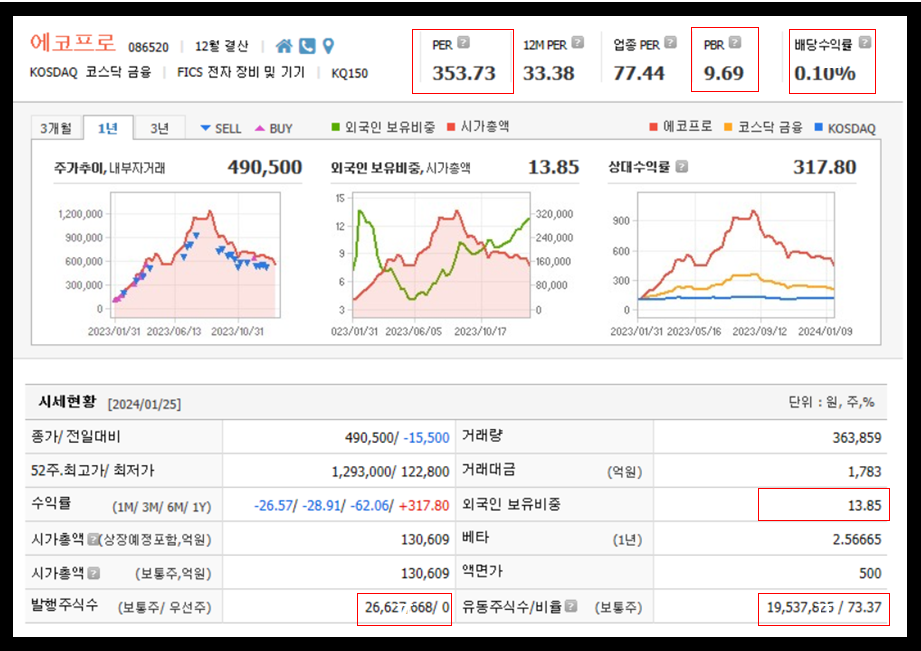921x651 pixels.
Task: Click the 12월 결산 text
Action: [x=221, y=46]
